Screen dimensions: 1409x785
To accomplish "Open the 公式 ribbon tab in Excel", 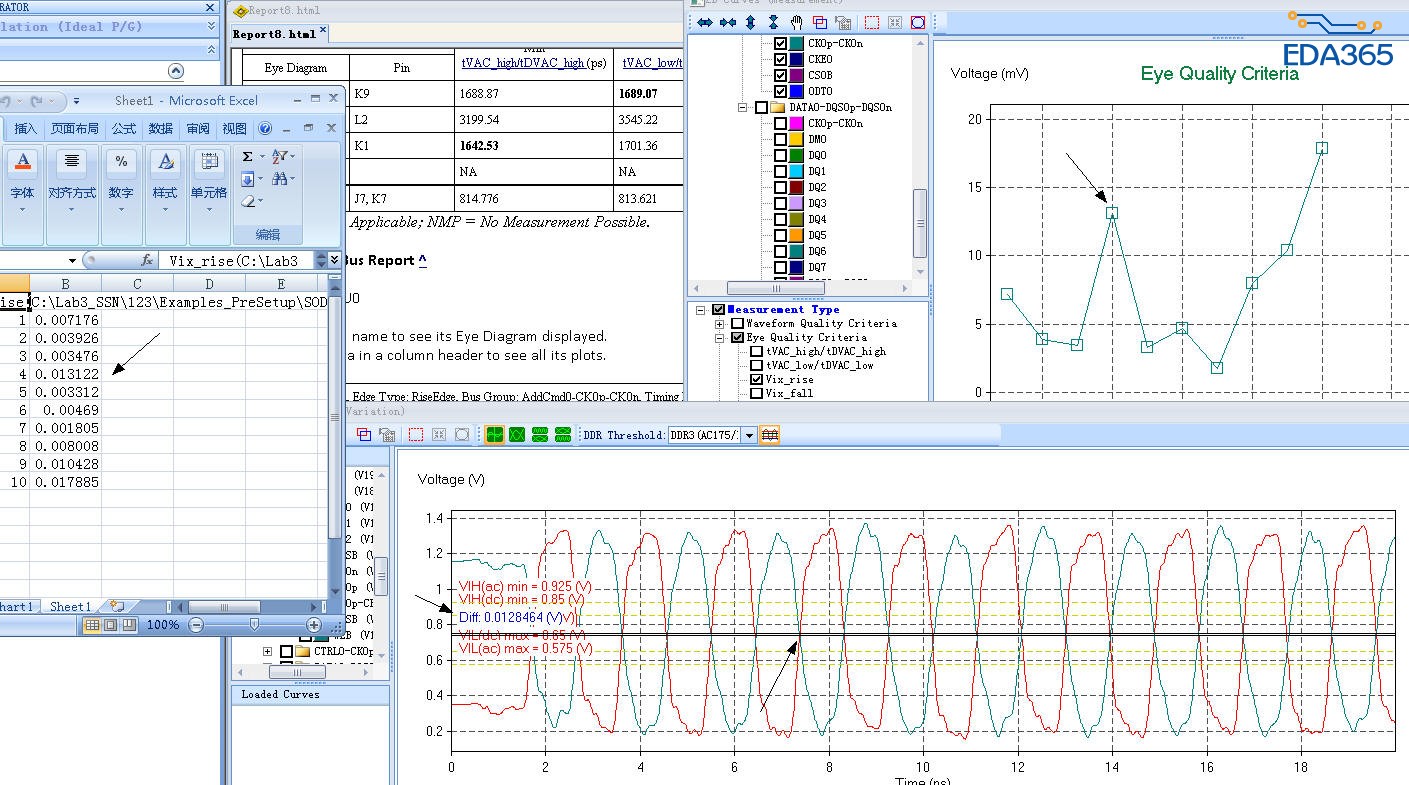I will 124,128.
